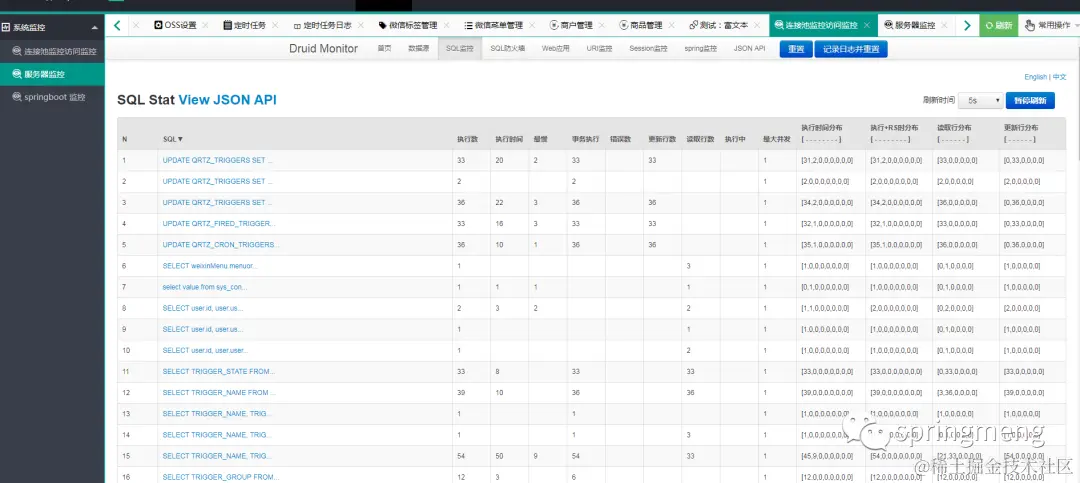The height and width of the screenshot is (483, 1080).
Task: Click the green 刷新 button
Action: 999,25
